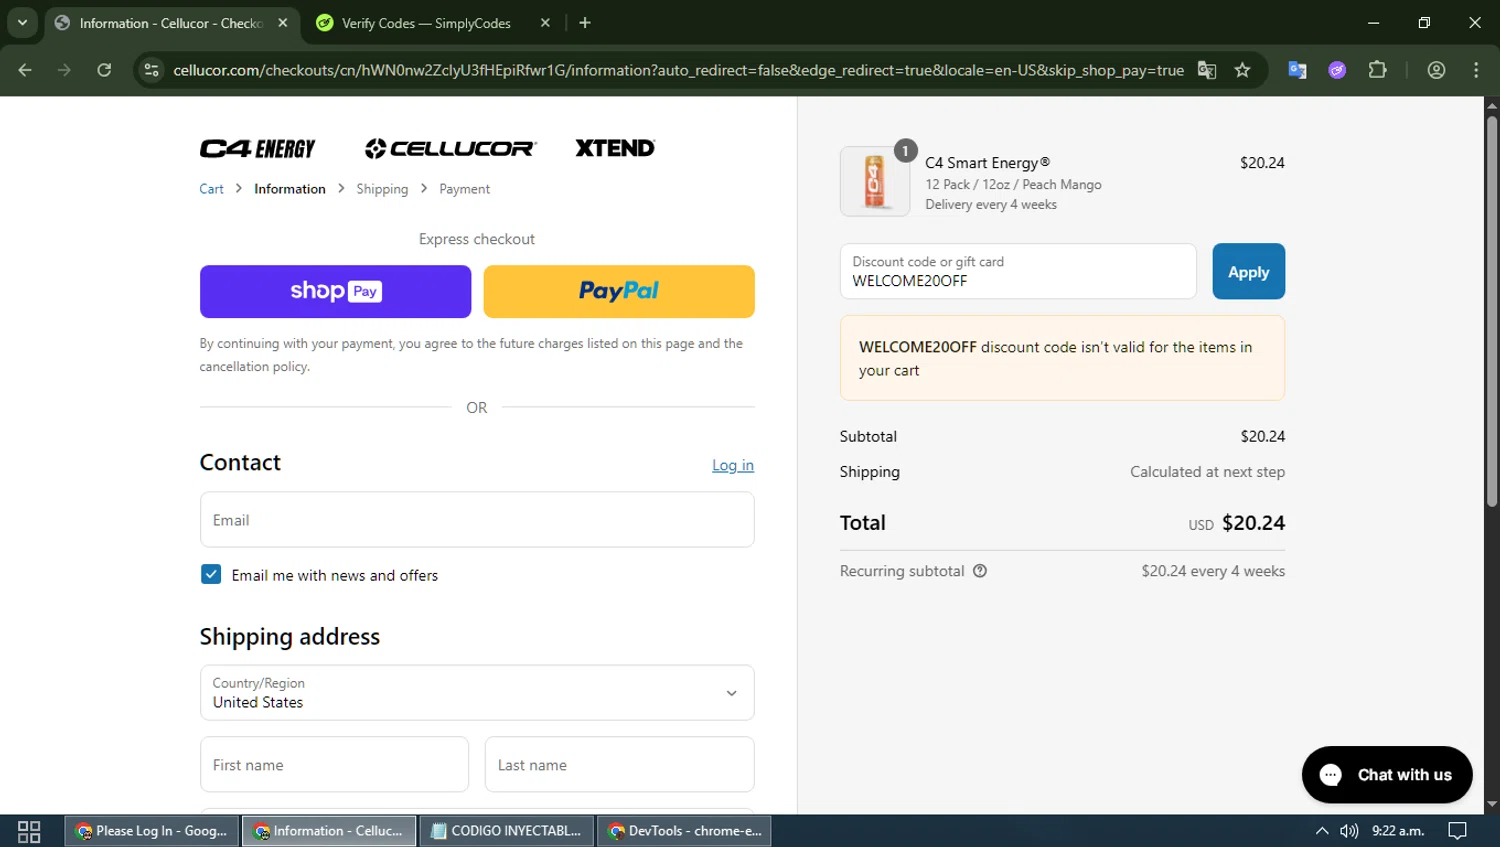1500x847 pixels.
Task: Switch to CODIGO INYECTABLE taskbar window
Action: pyautogui.click(x=506, y=831)
